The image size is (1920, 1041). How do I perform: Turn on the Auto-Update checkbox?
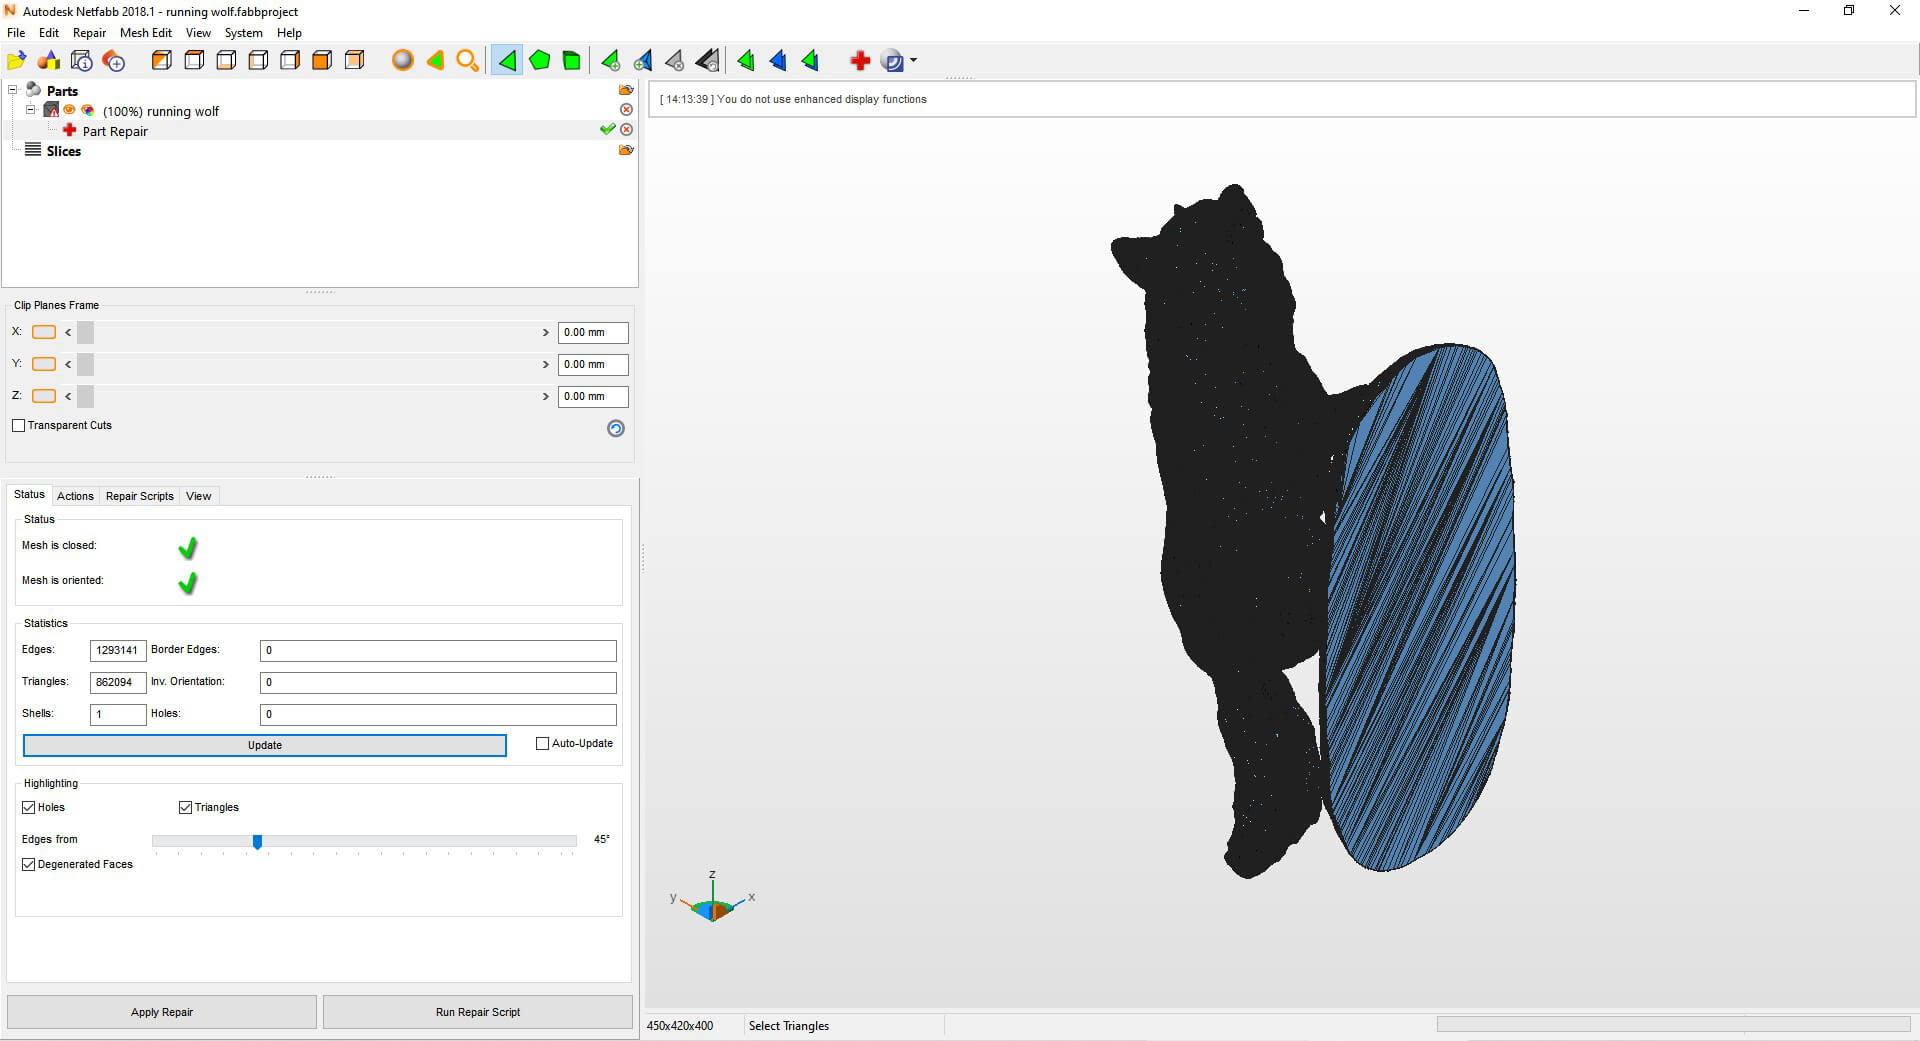click(543, 744)
